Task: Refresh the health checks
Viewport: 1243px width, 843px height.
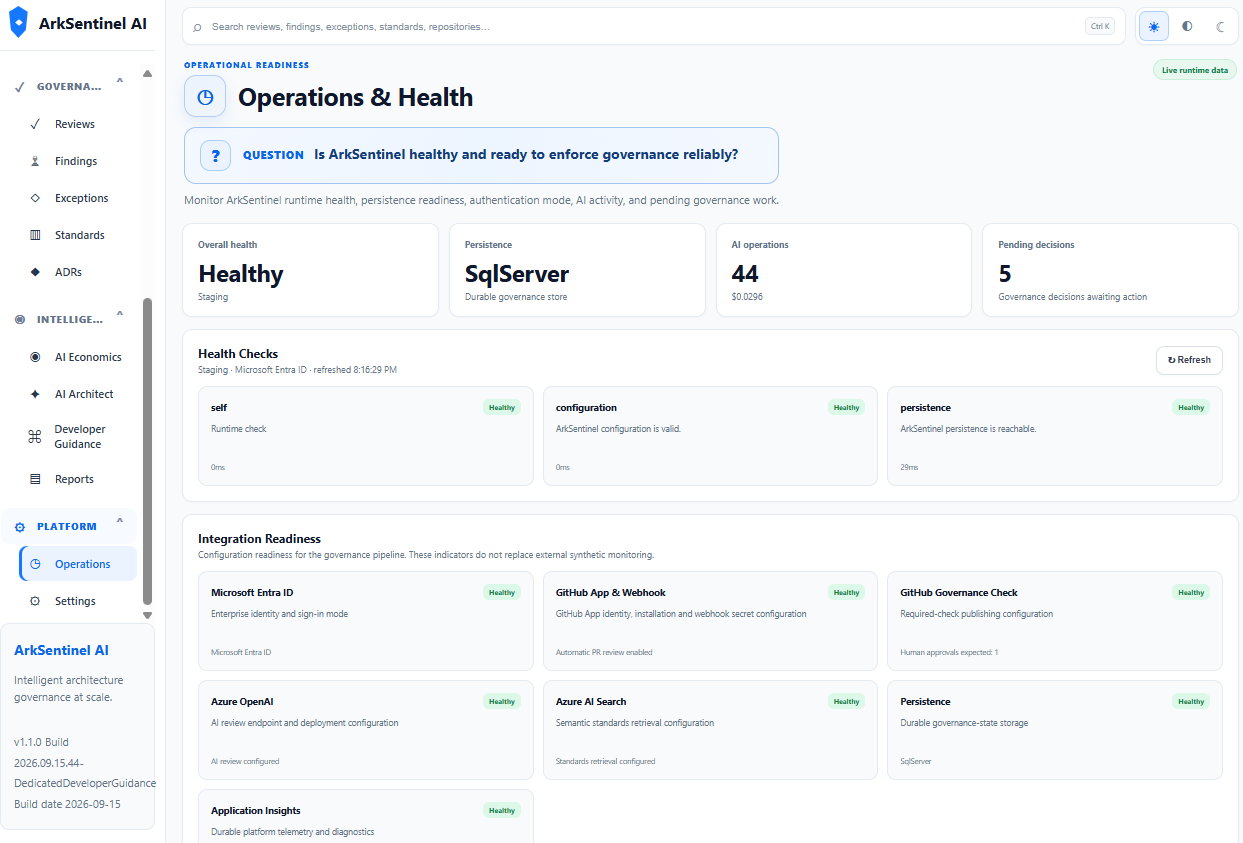Action: 1189,360
